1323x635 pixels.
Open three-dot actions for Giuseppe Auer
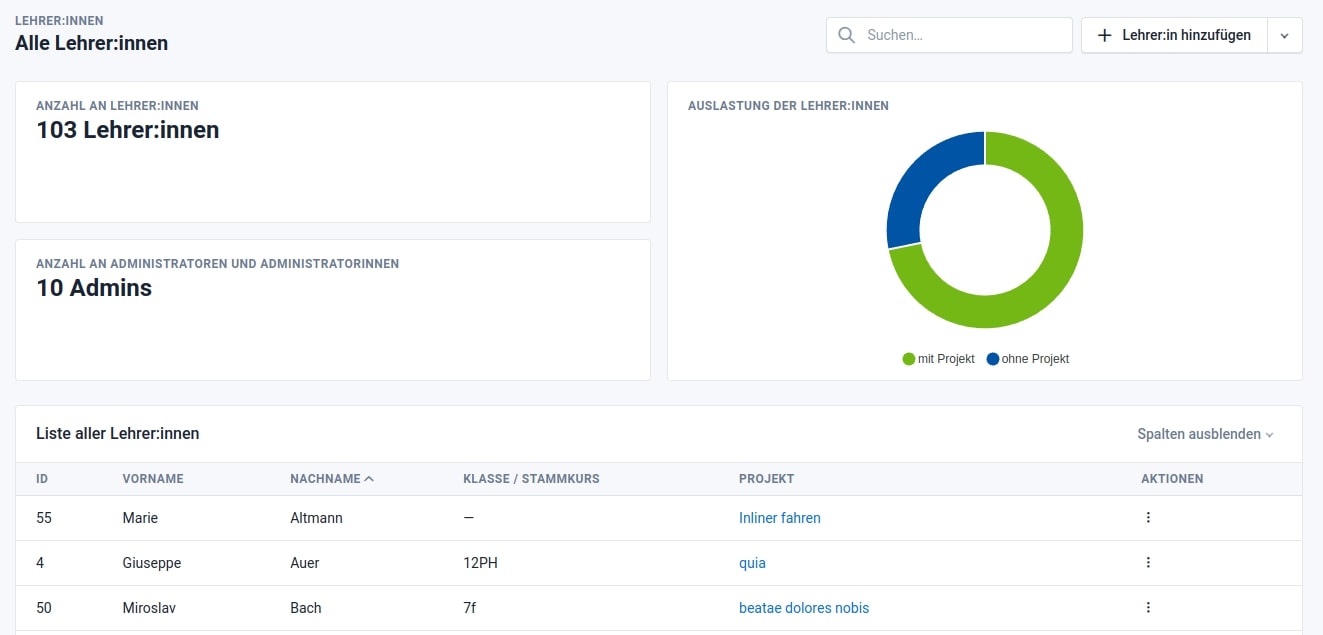tap(1148, 563)
